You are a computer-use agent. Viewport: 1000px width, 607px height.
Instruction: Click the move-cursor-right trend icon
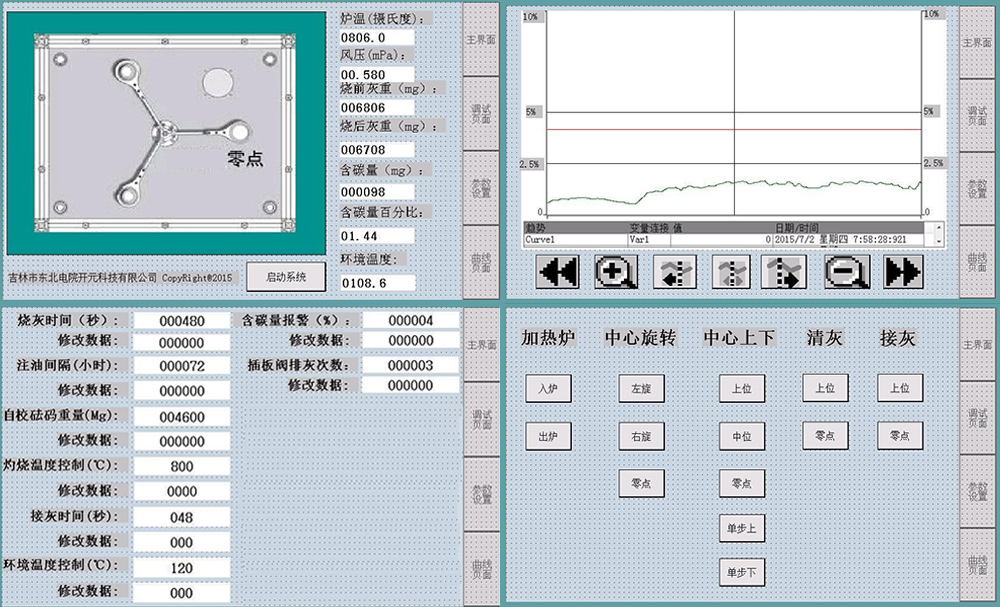point(783,272)
